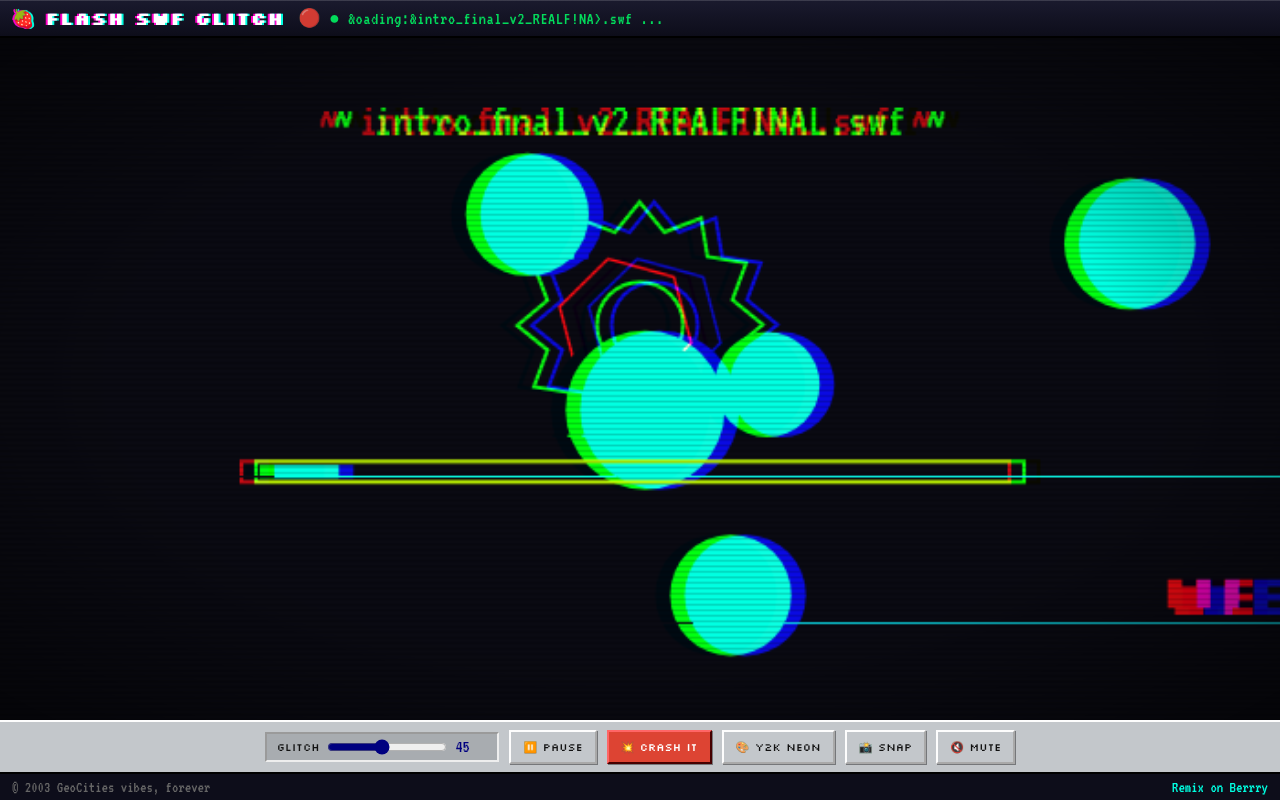Click the camera icon on Snap
Screen dimensions: 1280x800
[865, 747]
